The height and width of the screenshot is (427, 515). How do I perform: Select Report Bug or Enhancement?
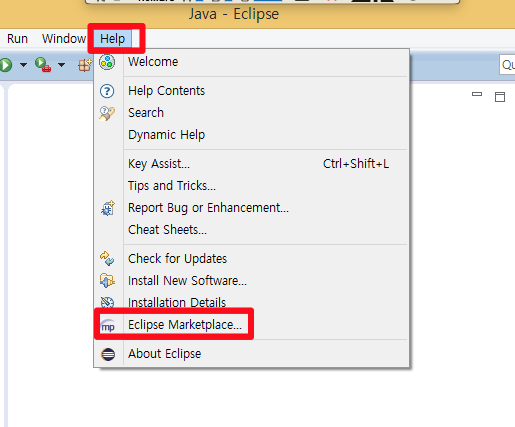(251, 208)
